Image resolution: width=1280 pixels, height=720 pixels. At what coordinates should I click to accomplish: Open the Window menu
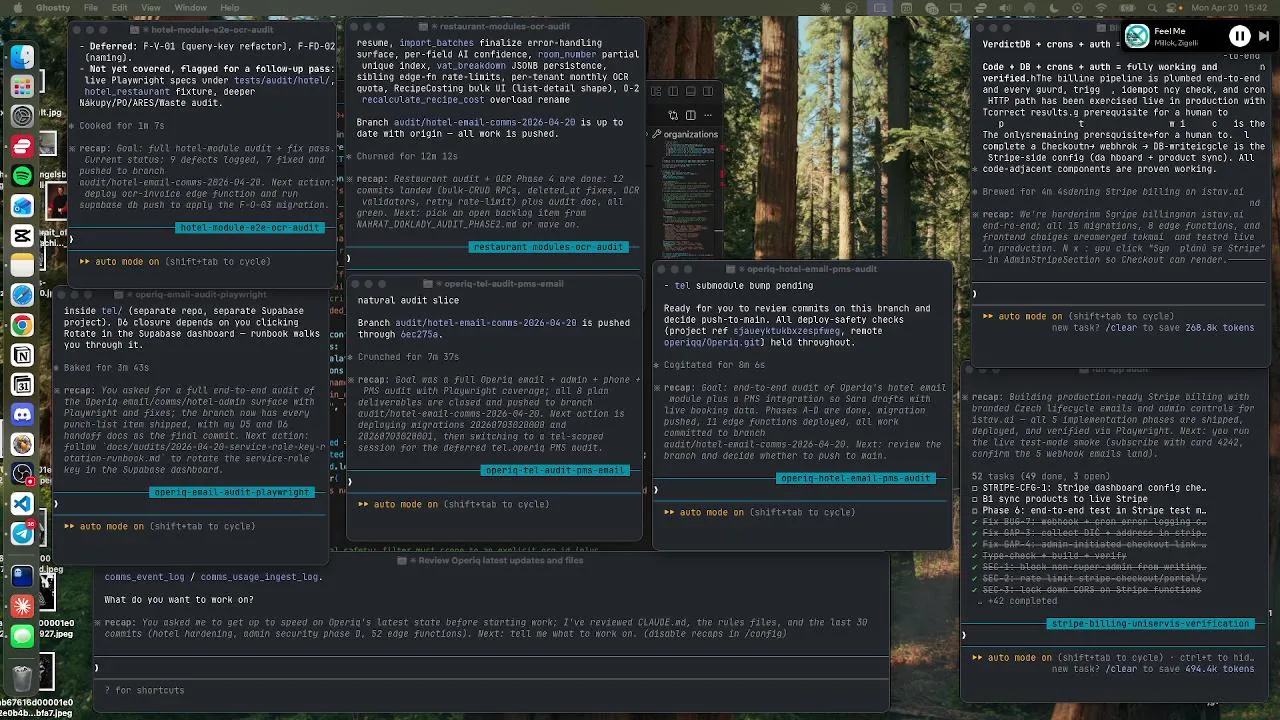[x=190, y=8]
